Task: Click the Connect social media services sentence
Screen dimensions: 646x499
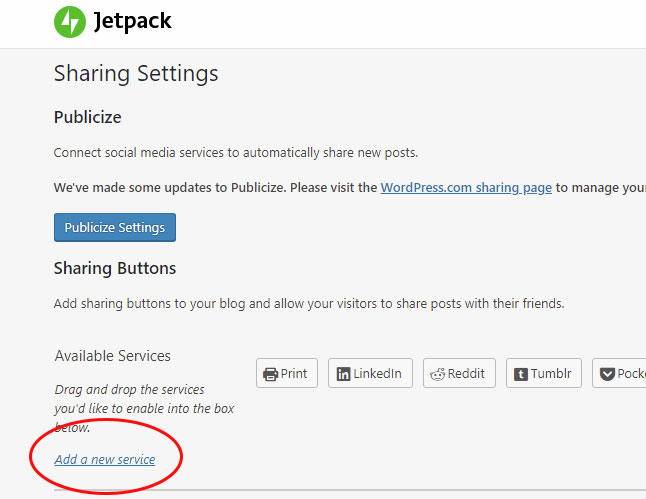Action: point(236,153)
